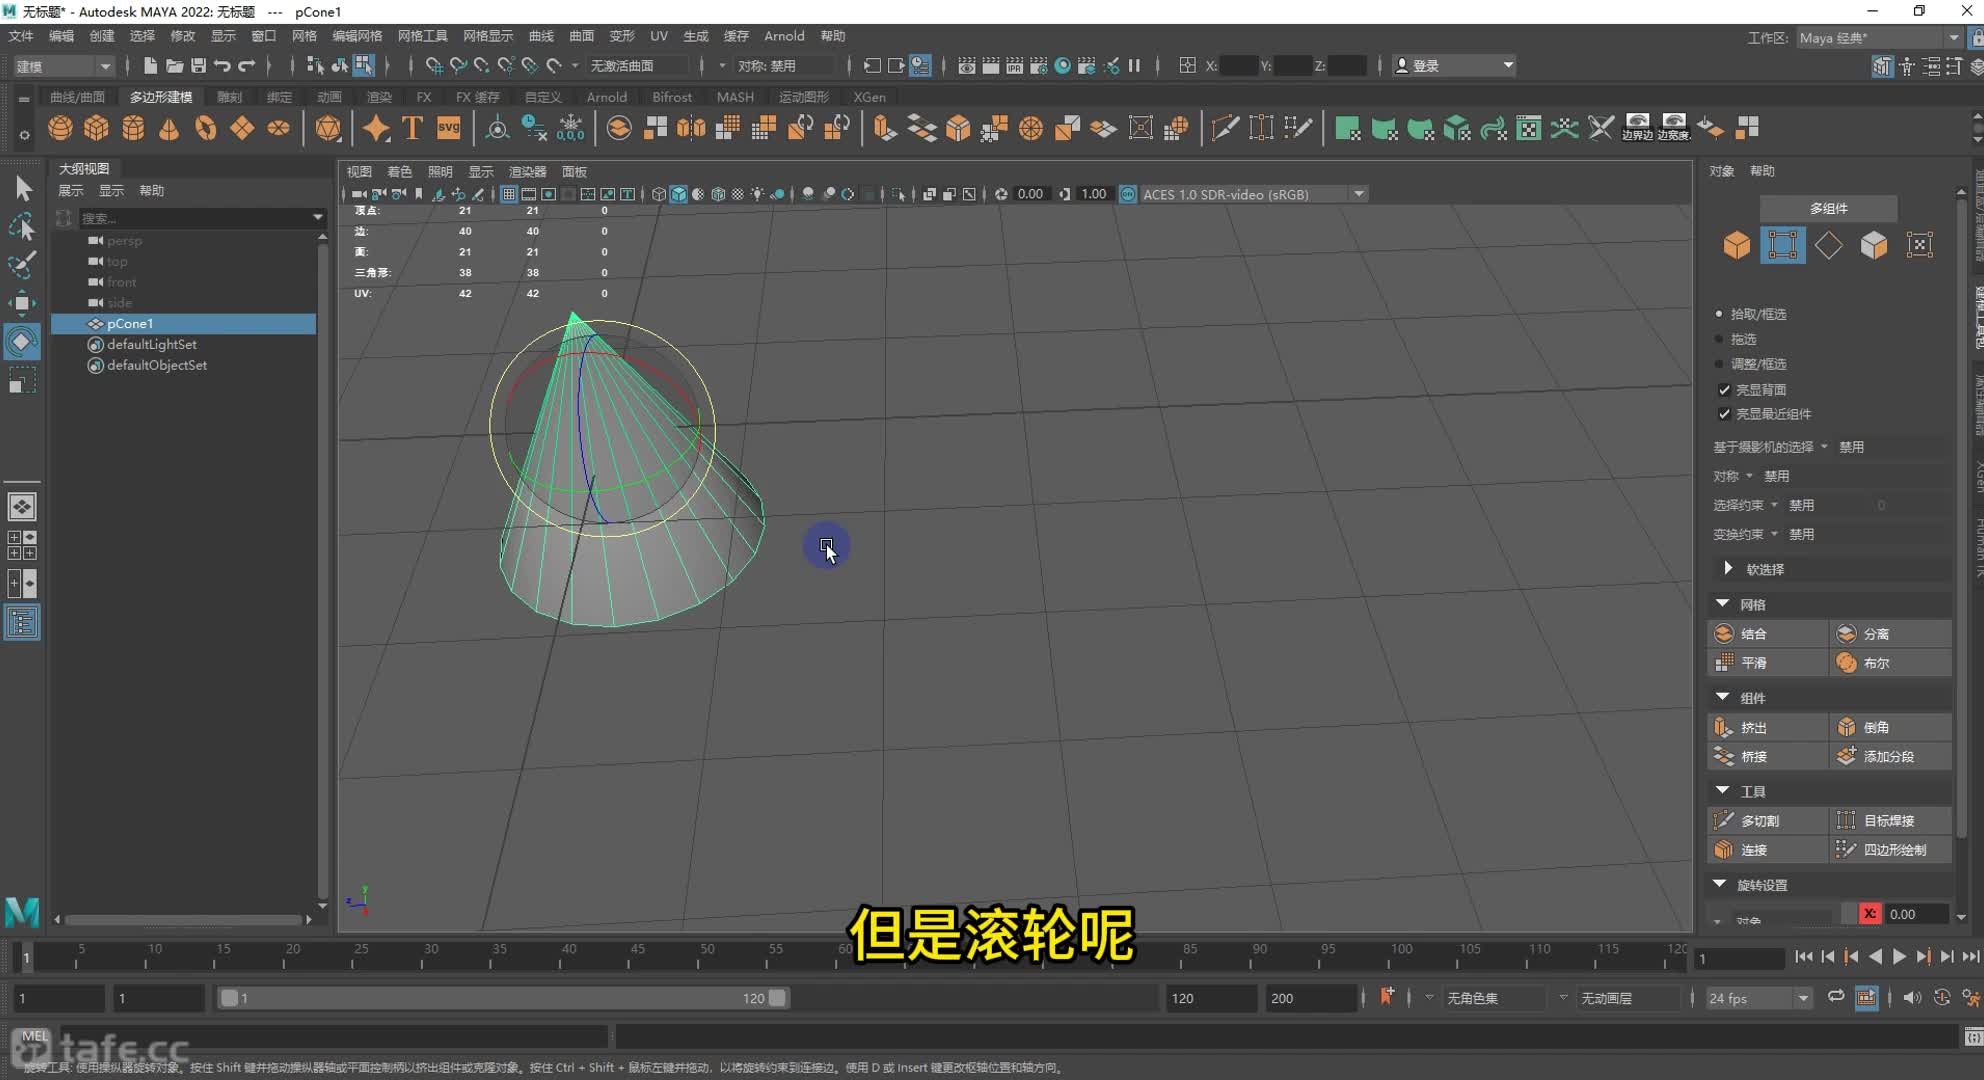
Task: Create a polygon sphere from the shelf
Action: tap(60, 128)
